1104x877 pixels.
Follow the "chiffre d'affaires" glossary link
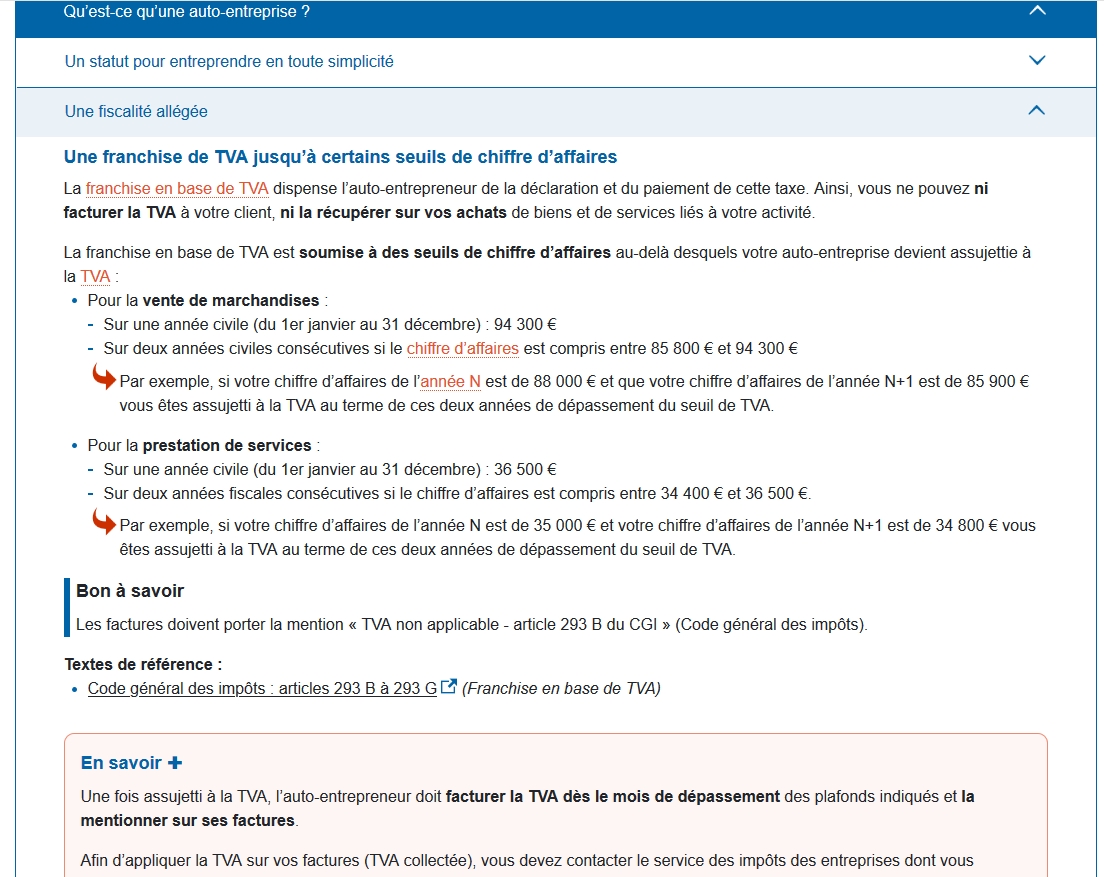pos(462,349)
